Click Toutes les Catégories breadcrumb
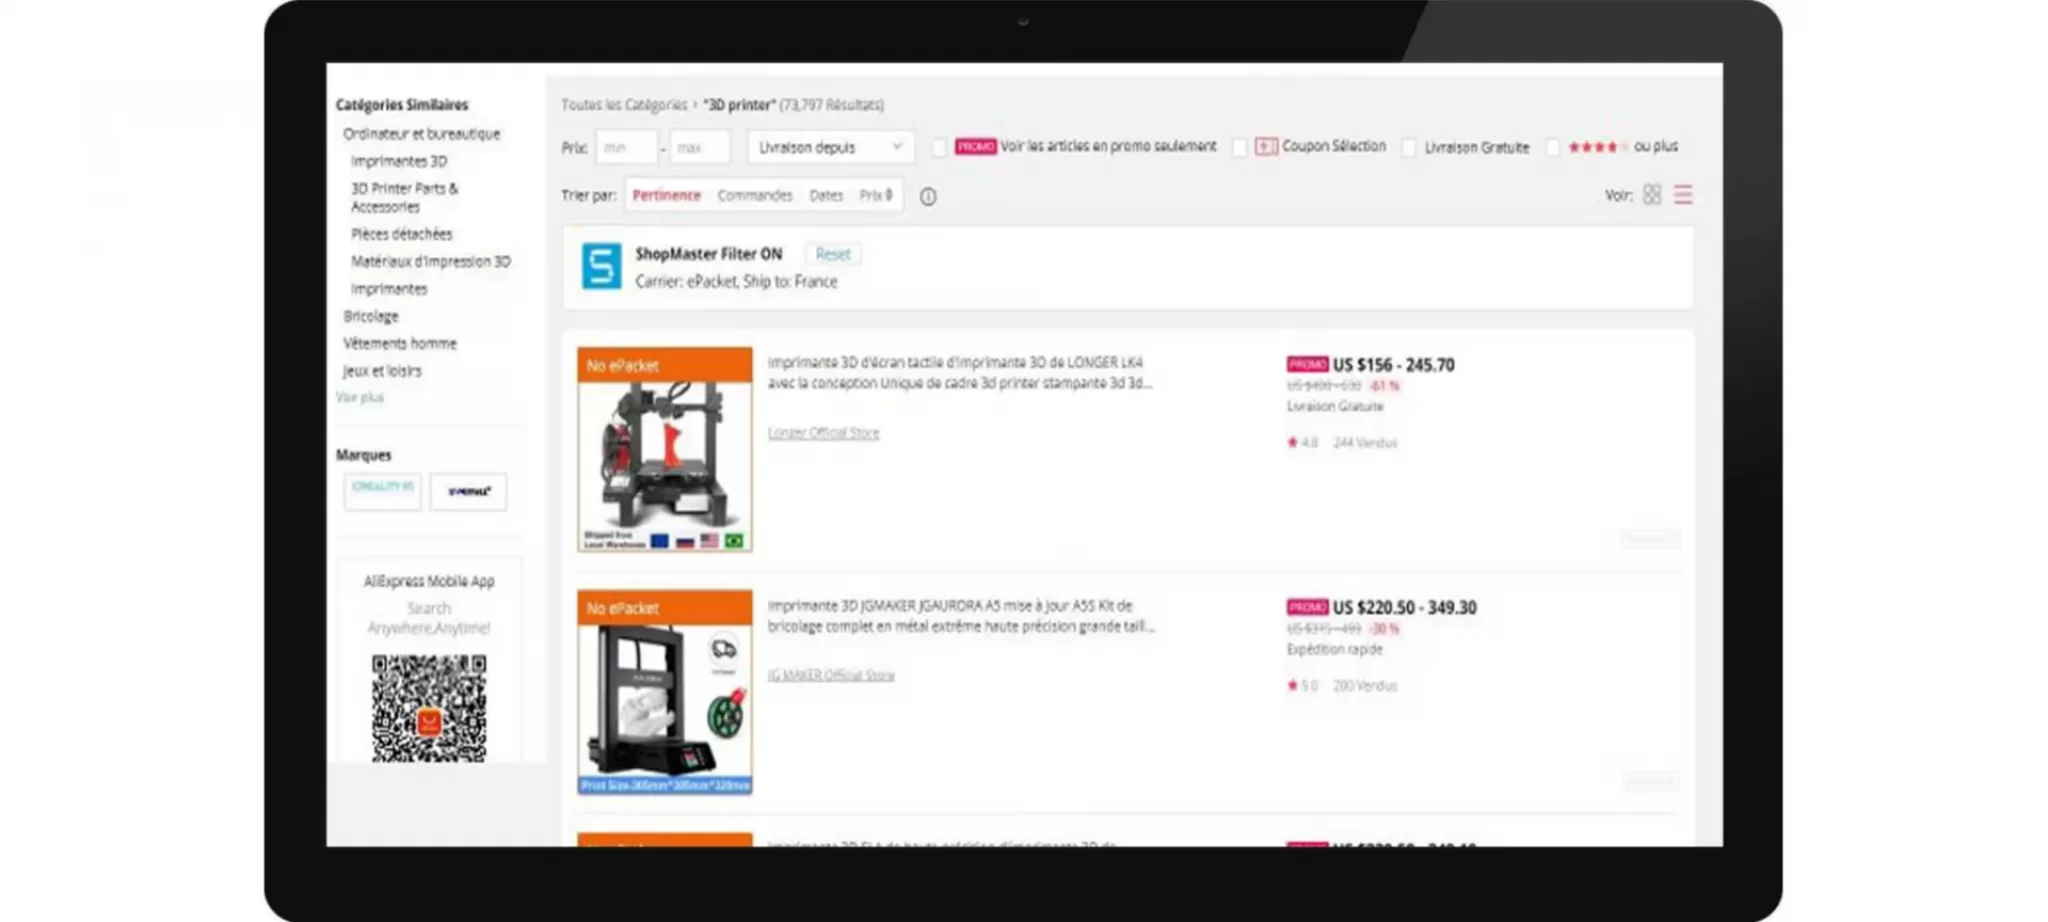Viewport: 2048px width, 922px height. pyautogui.click(x=624, y=104)
